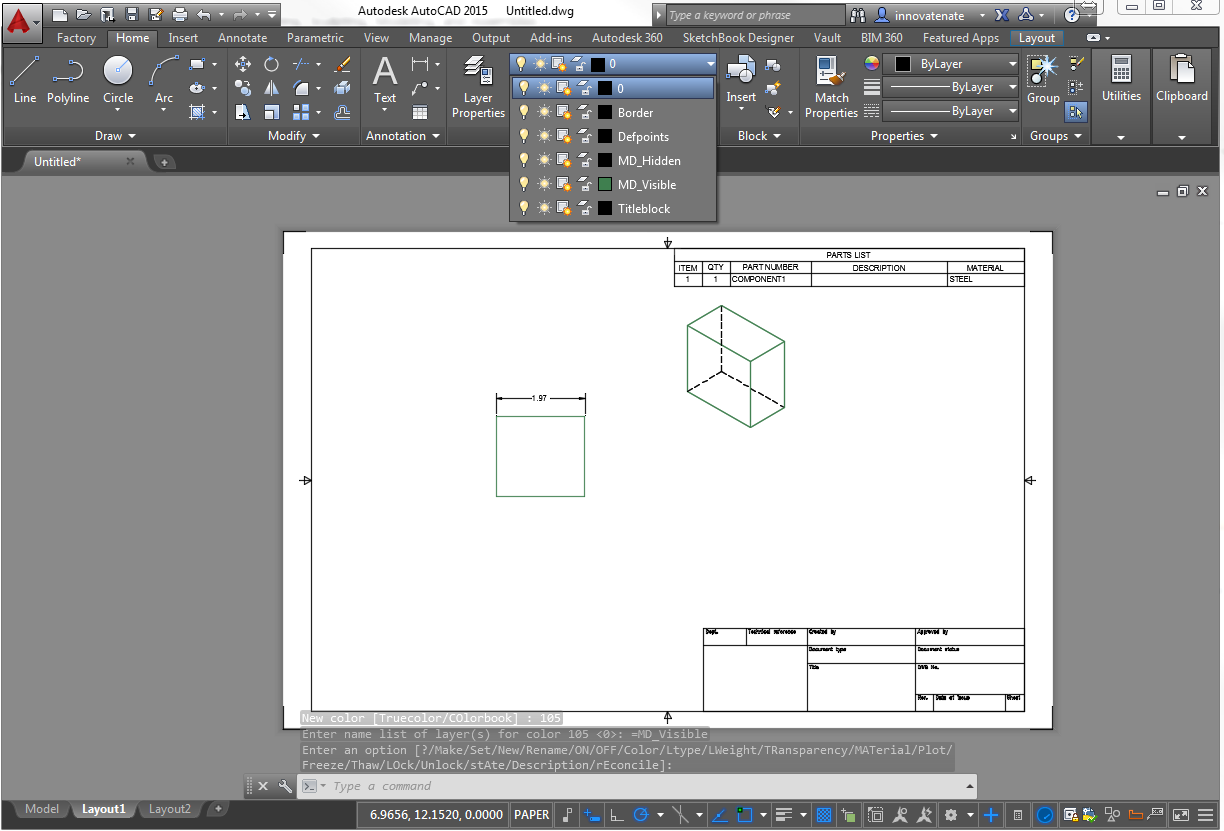Viewport: 1224px width, 831px height.
Task: Expand the Modify panel dropdown
Action: [294, 136]
